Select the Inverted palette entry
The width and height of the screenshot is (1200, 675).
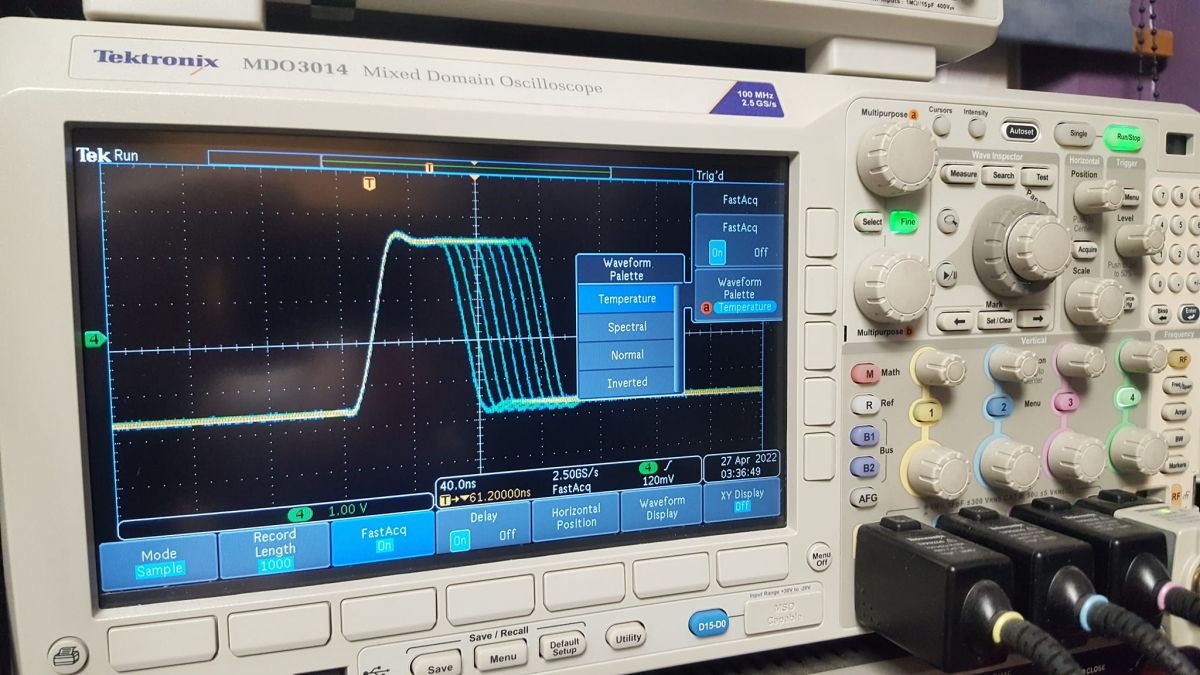[627, 382]
